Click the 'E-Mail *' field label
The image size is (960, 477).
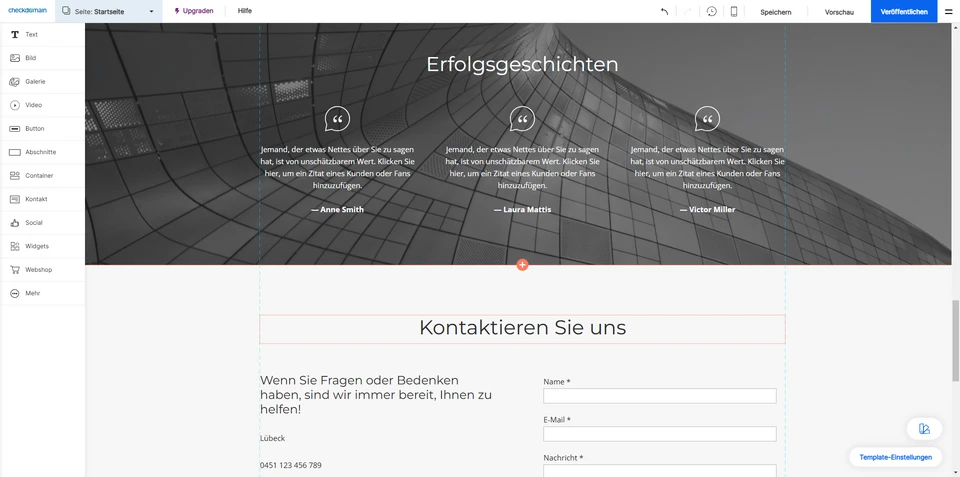click(557, 420)
